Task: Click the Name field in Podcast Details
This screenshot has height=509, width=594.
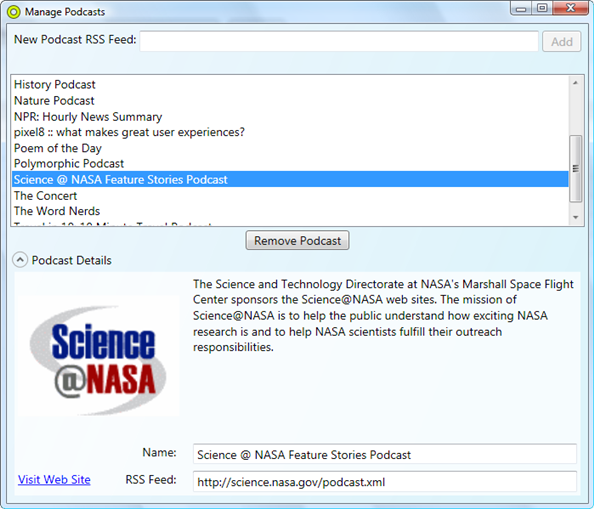Action: pos(385,454)
